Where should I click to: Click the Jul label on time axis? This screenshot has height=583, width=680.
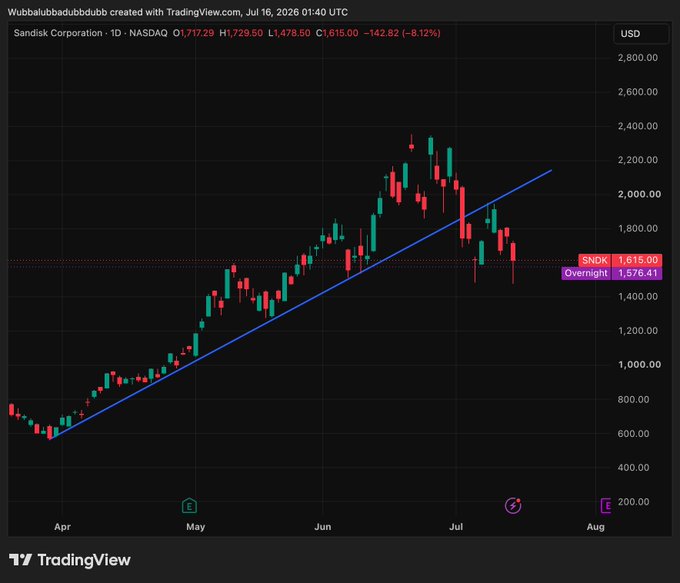[x=456, y=527]
